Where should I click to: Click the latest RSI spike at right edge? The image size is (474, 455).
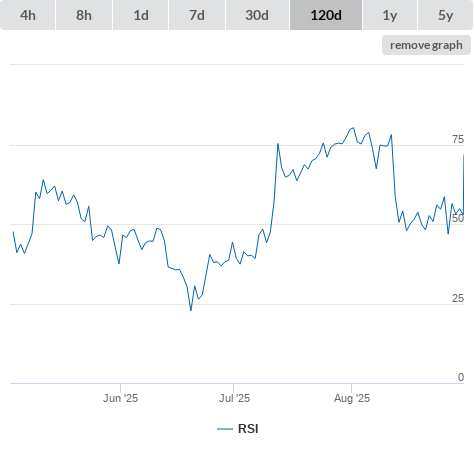click(x=463, y=155)
